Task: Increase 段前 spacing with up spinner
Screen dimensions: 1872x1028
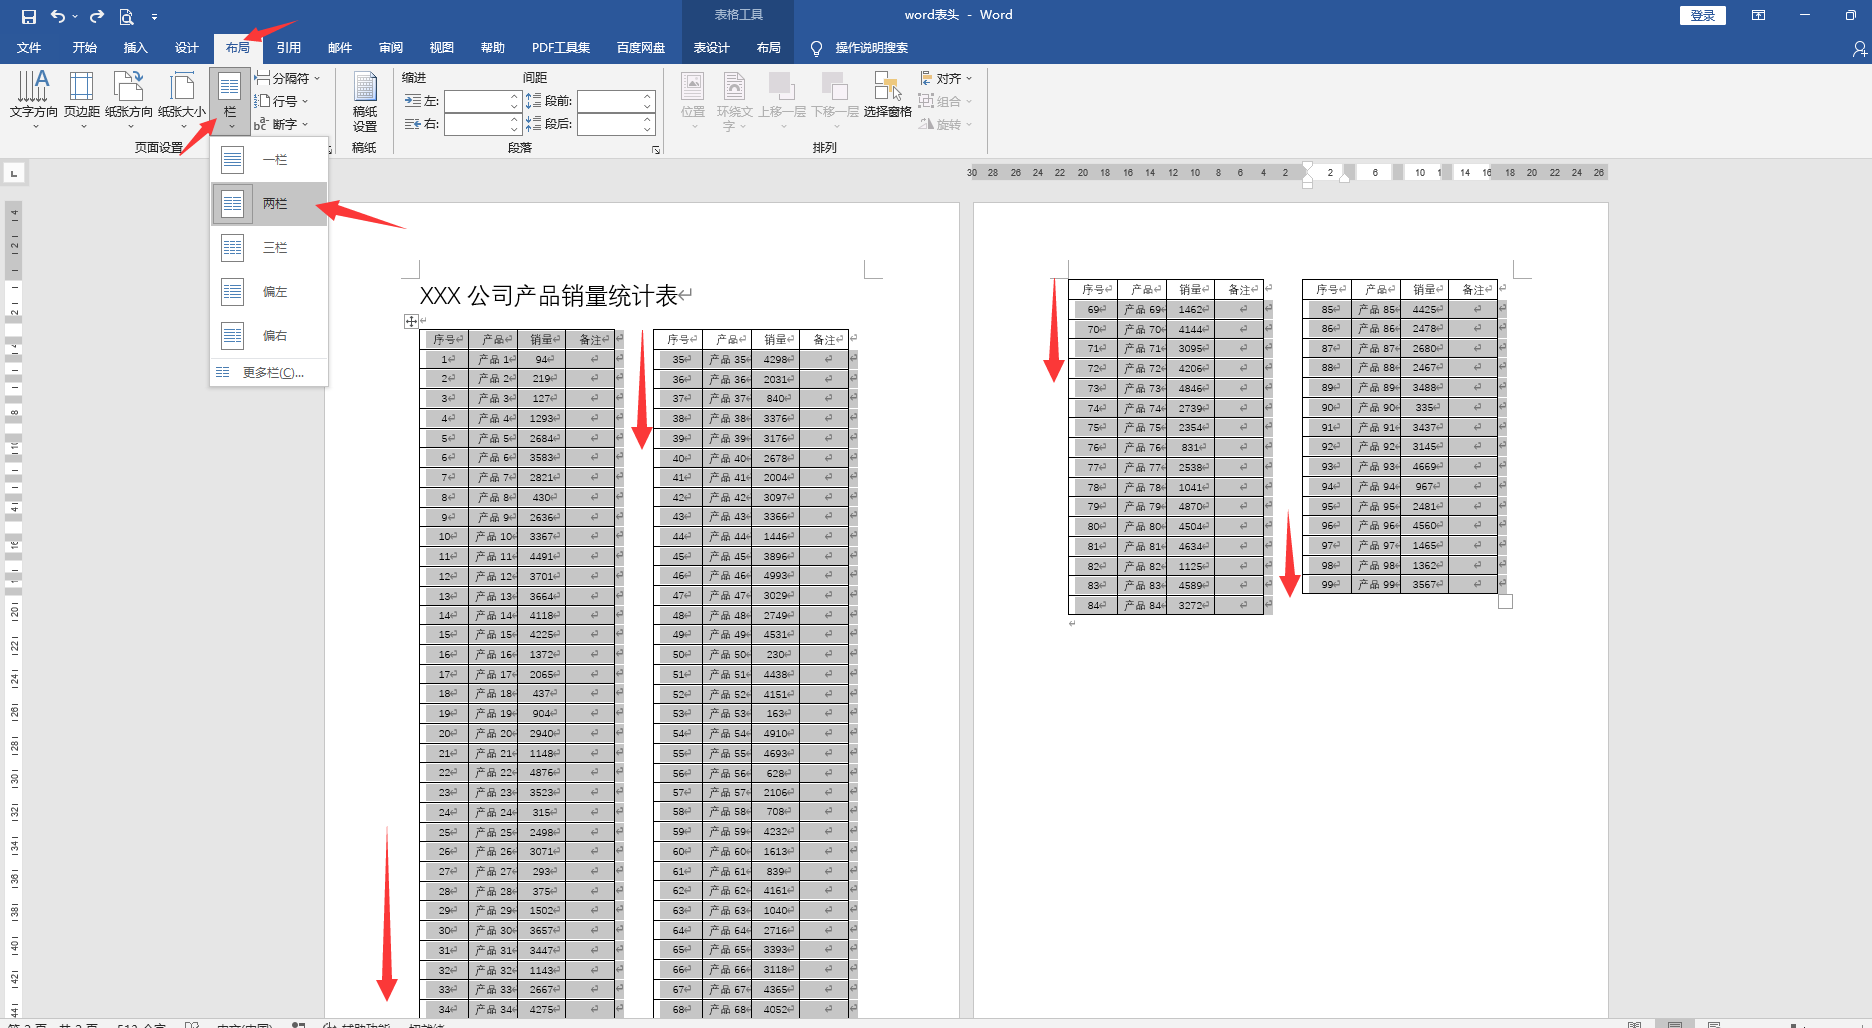Action: click(647, 96)
